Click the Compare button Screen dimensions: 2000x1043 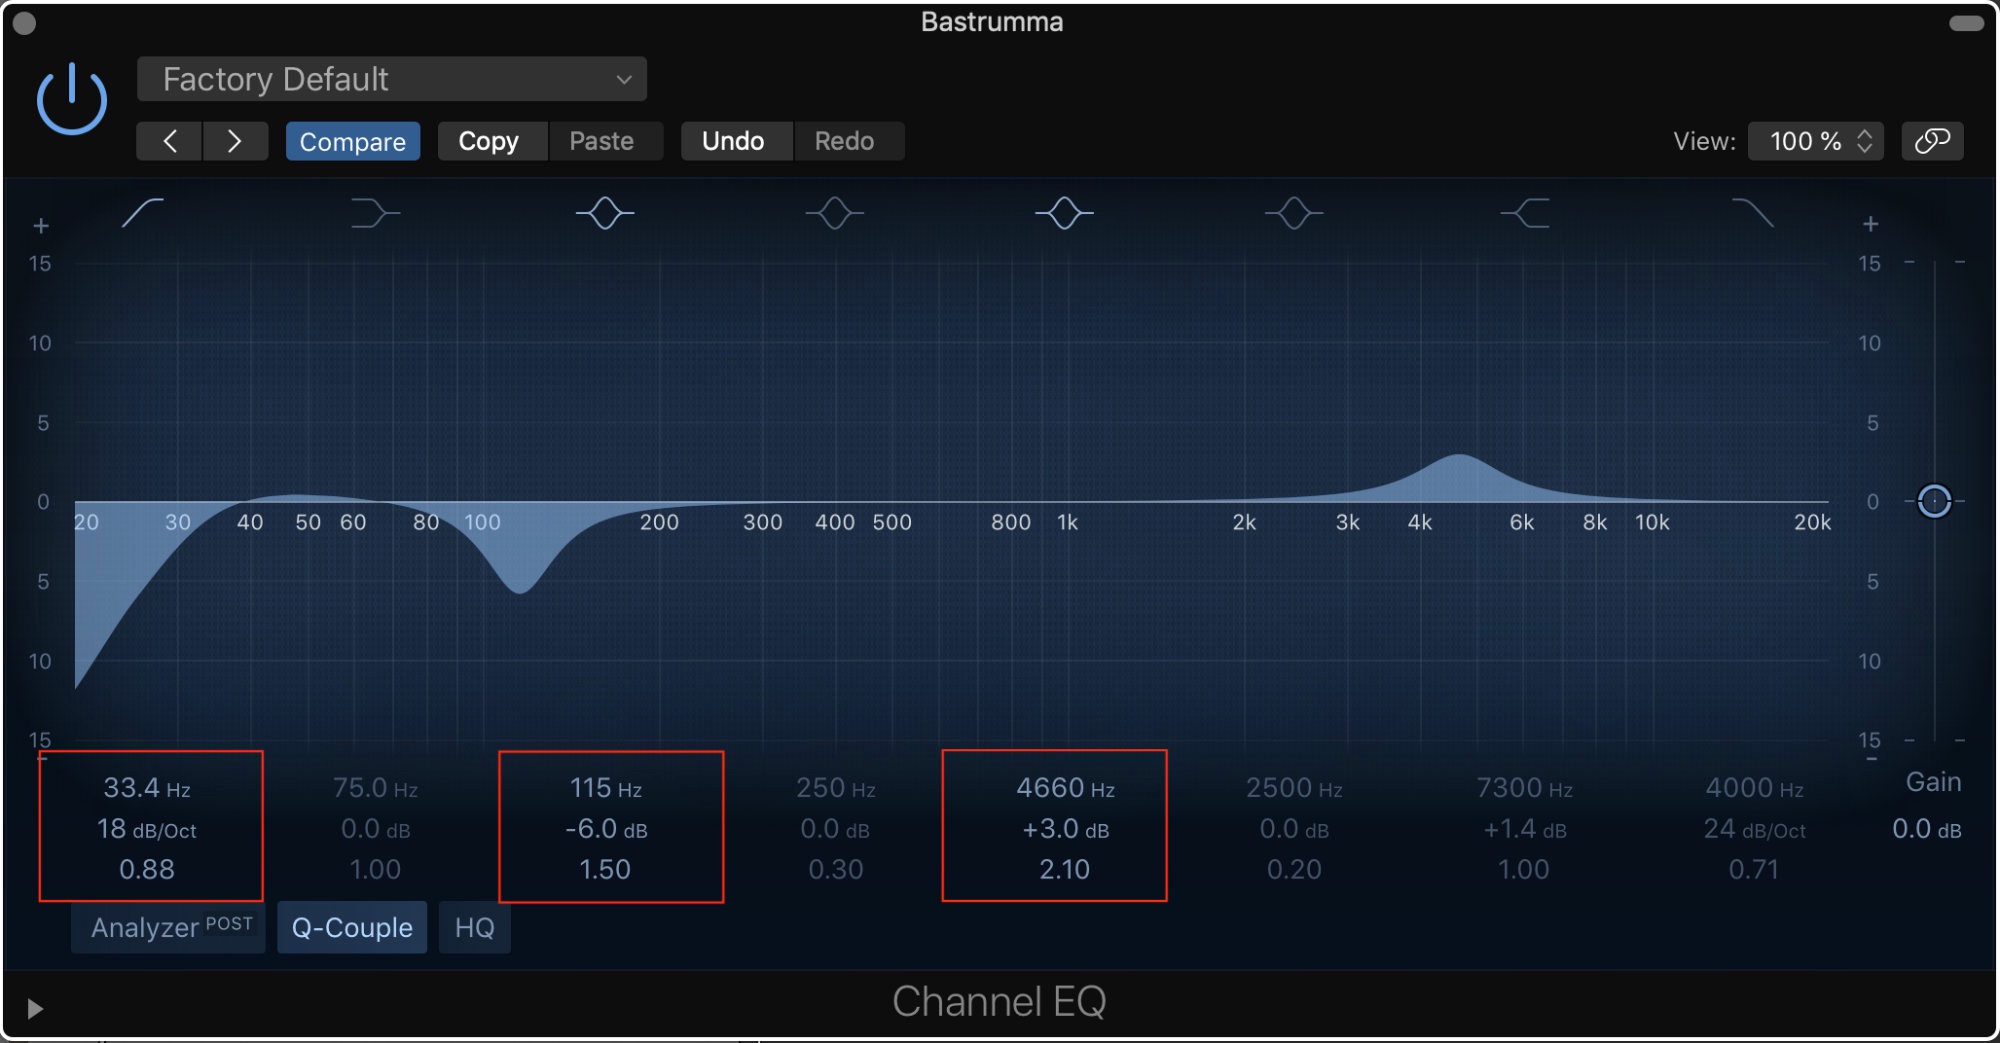click(x=352, y=141)
